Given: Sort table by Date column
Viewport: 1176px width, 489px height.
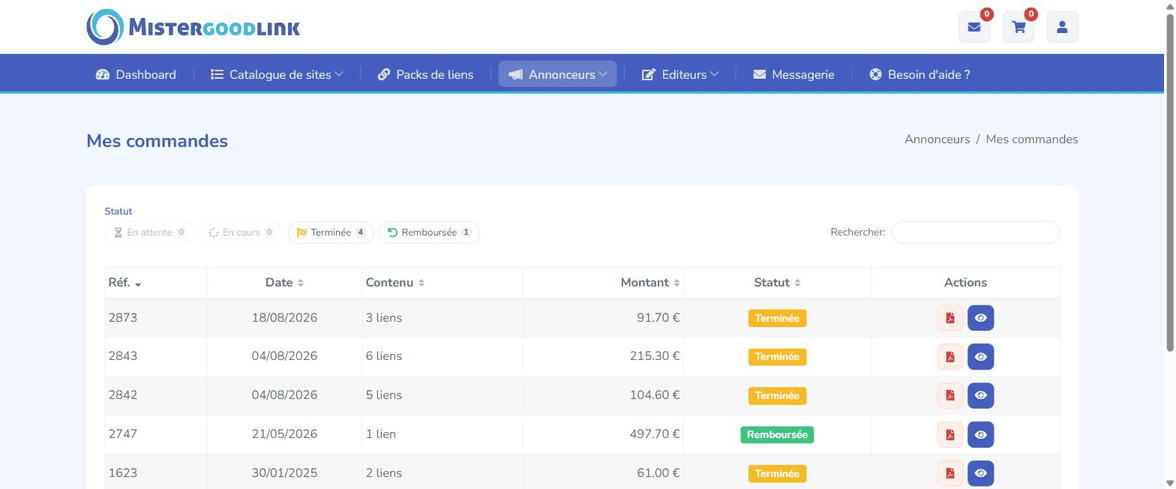Looking at the screenshot, I should pyautogui.click(x=284, y=283).
